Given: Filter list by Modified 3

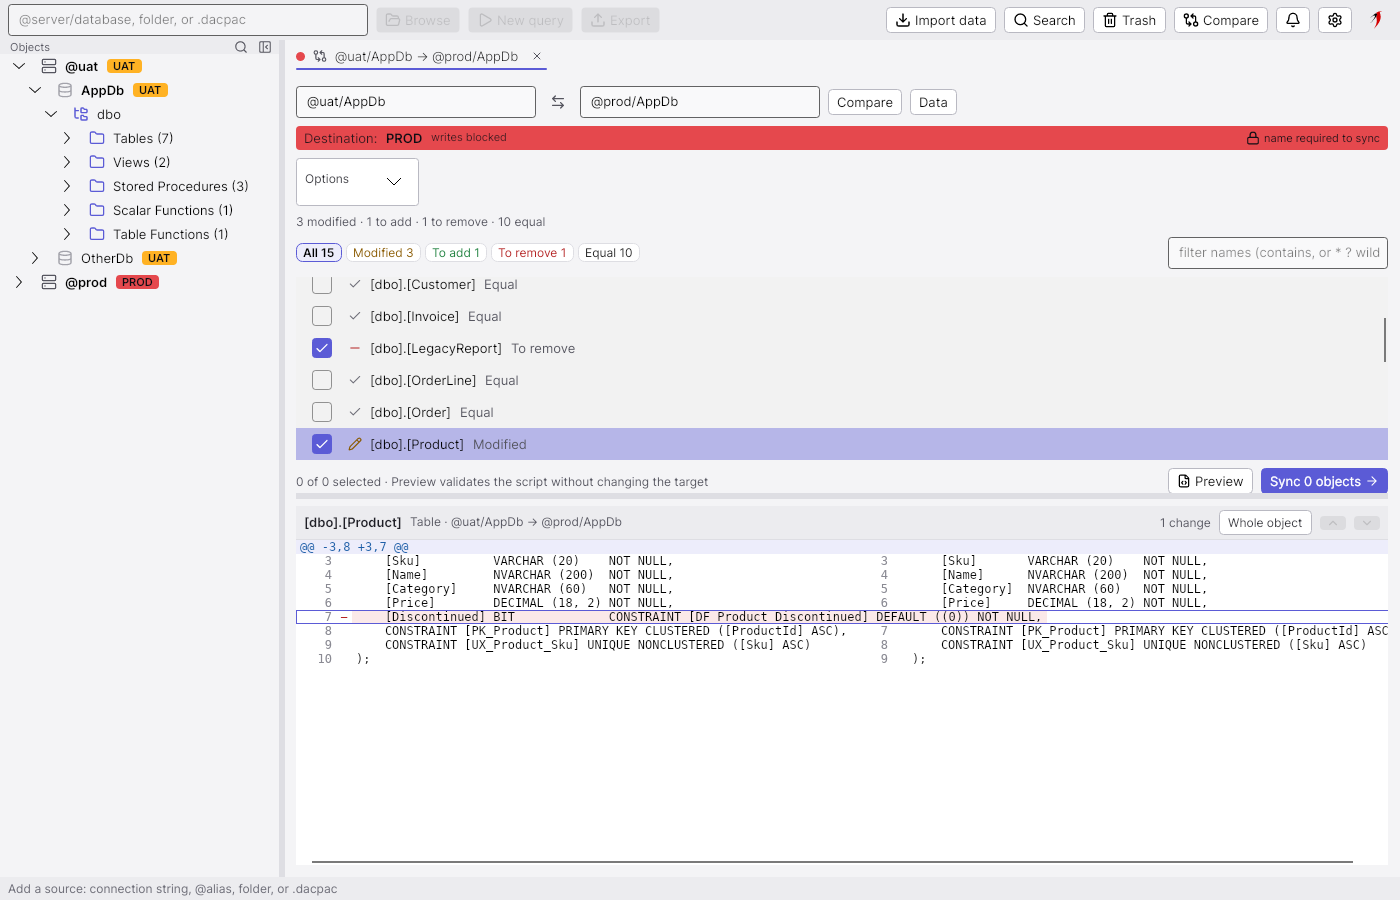Looking at the screenshot, I should pyautogui.click(x=383, y=253).
